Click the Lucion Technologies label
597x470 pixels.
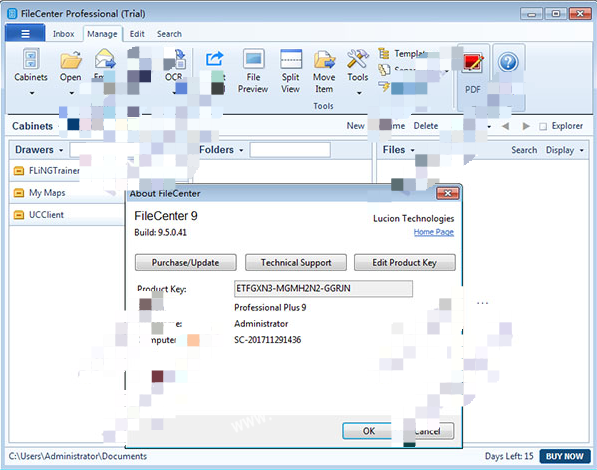[413, 219]
